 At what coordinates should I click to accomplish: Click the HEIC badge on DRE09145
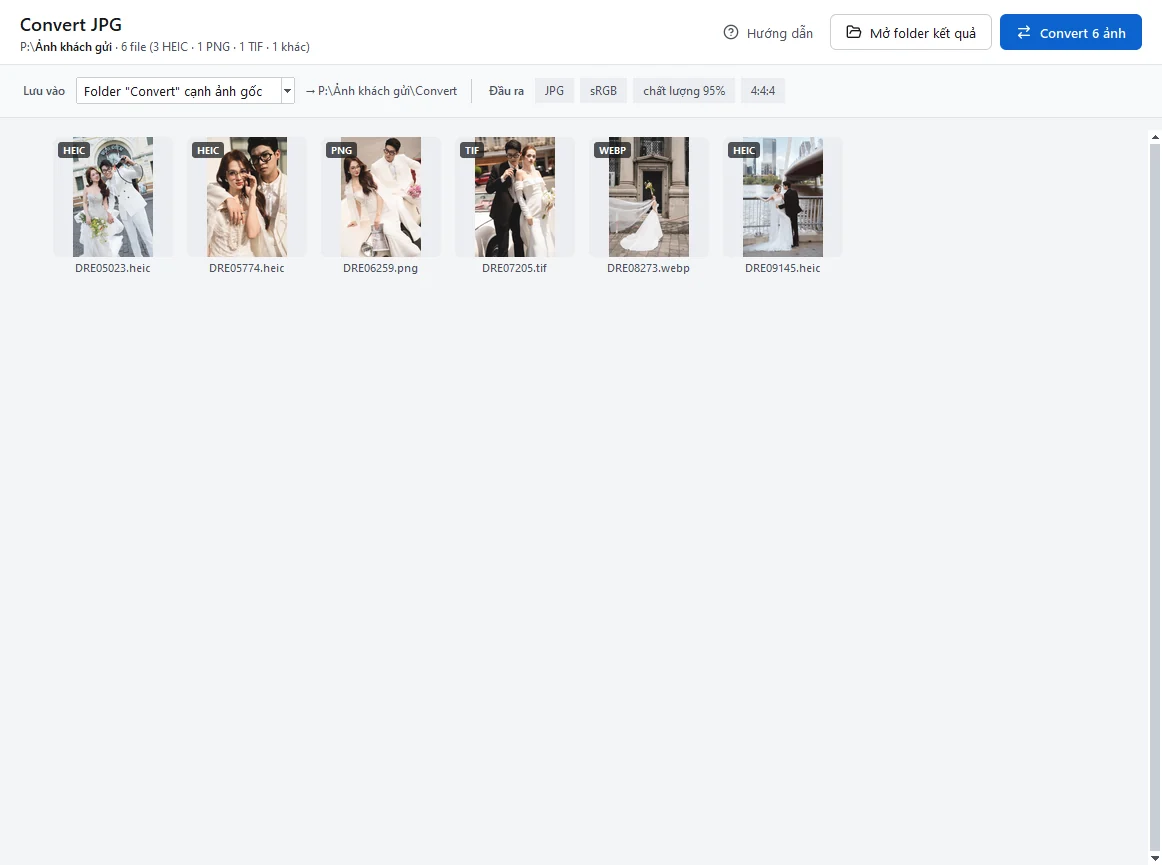(743, 150)
